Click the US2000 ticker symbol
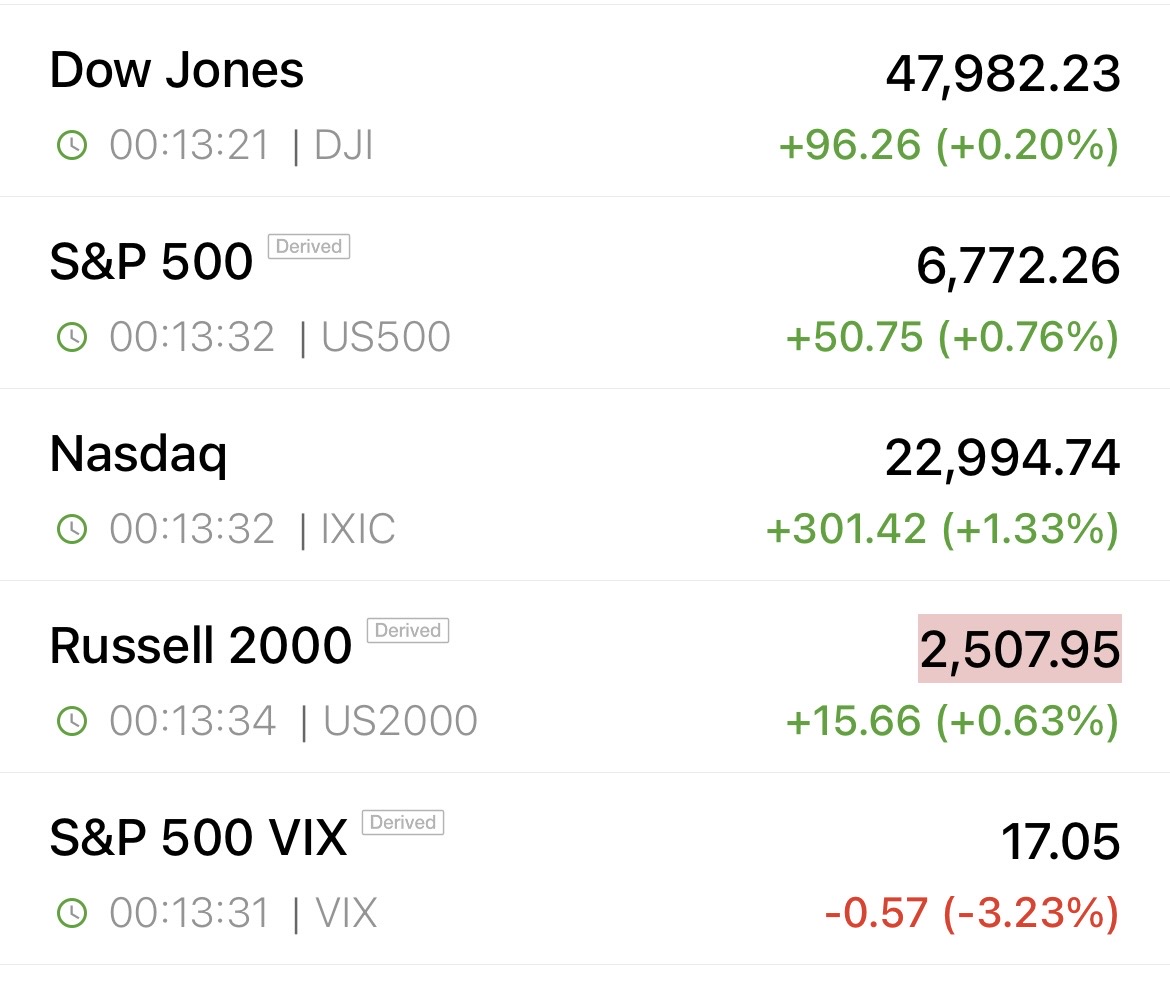1170x983 pixels. click(x=400, y=721)
